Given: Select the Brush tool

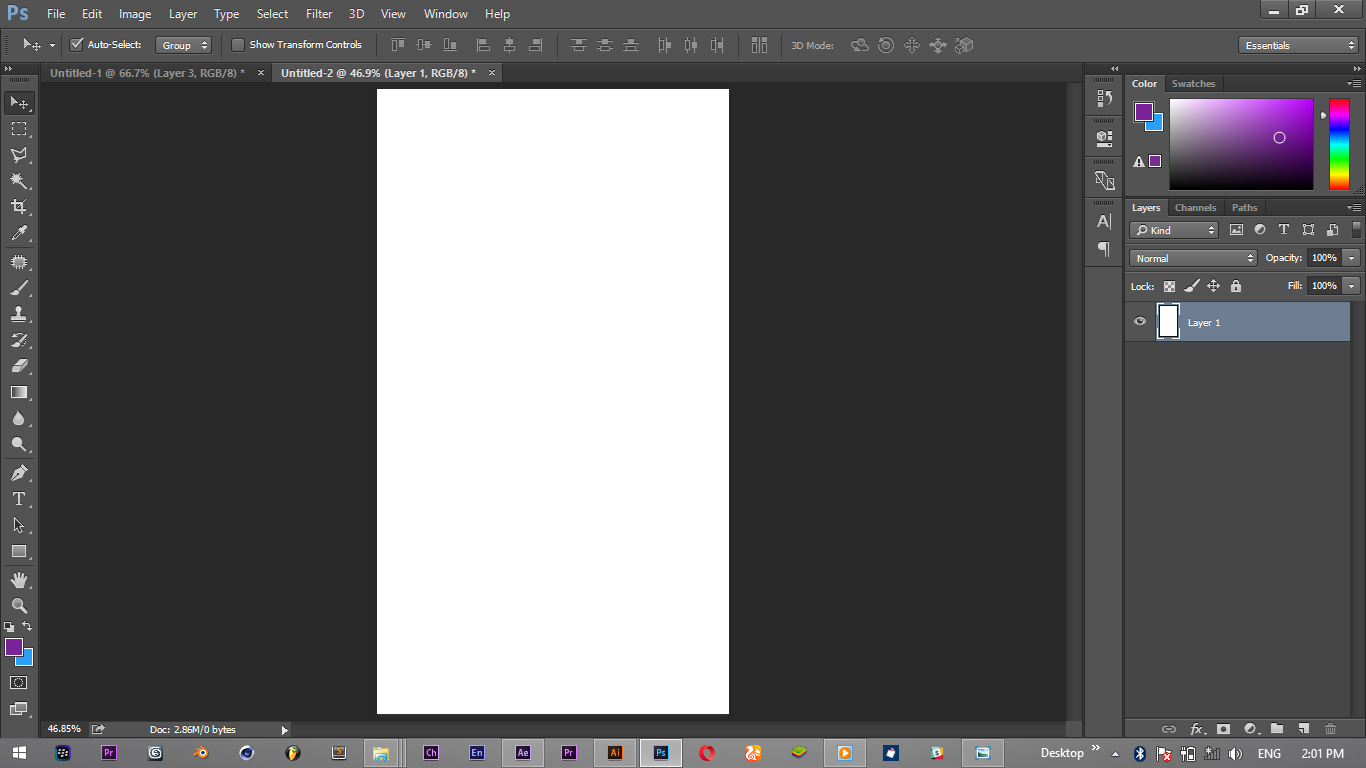Looking at the screenshot, I should pyautogui.click(x=19, y=288).
